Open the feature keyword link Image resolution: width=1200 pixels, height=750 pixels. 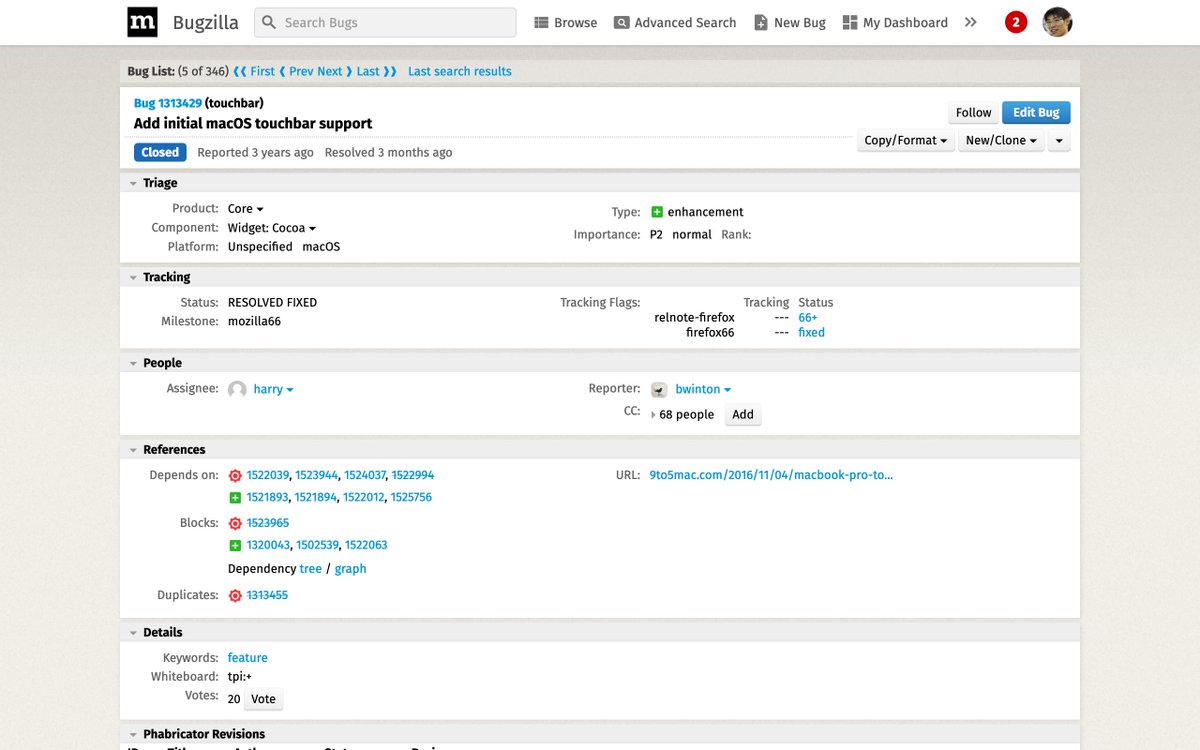(x=247, y=658)
